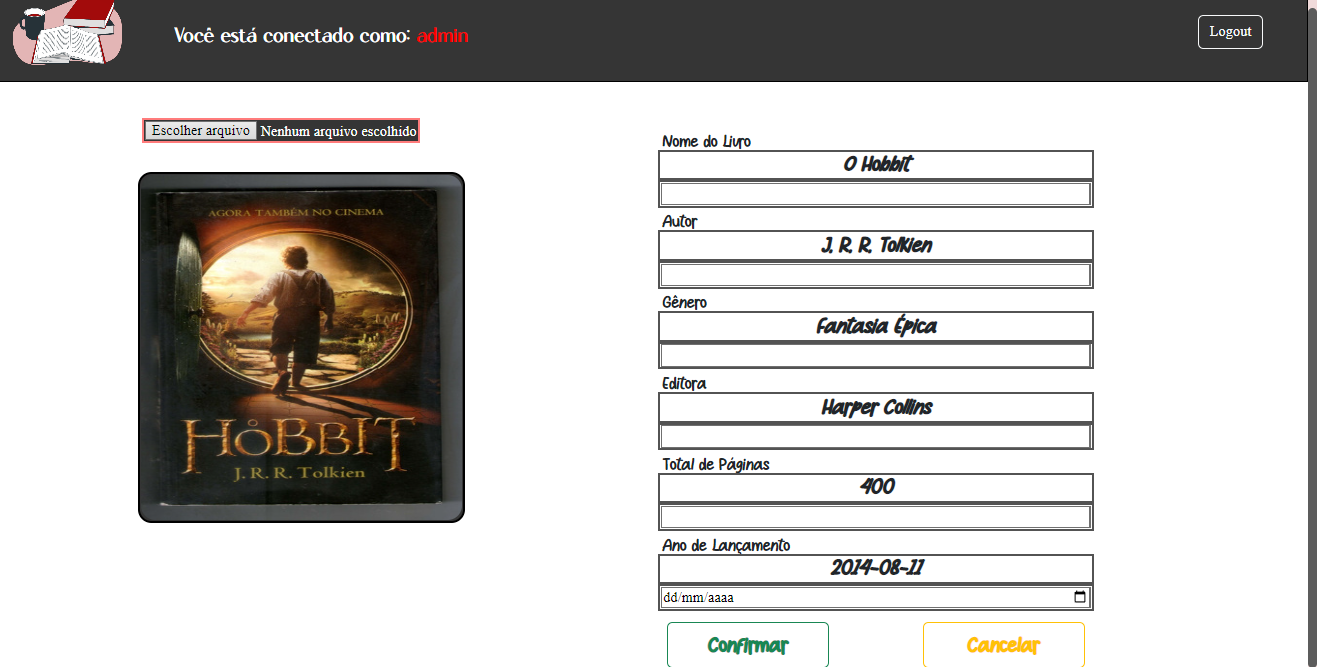The image size is (1317, 667).
Task: Focus the new Gênero input field
Action: (x=876, y=356)
